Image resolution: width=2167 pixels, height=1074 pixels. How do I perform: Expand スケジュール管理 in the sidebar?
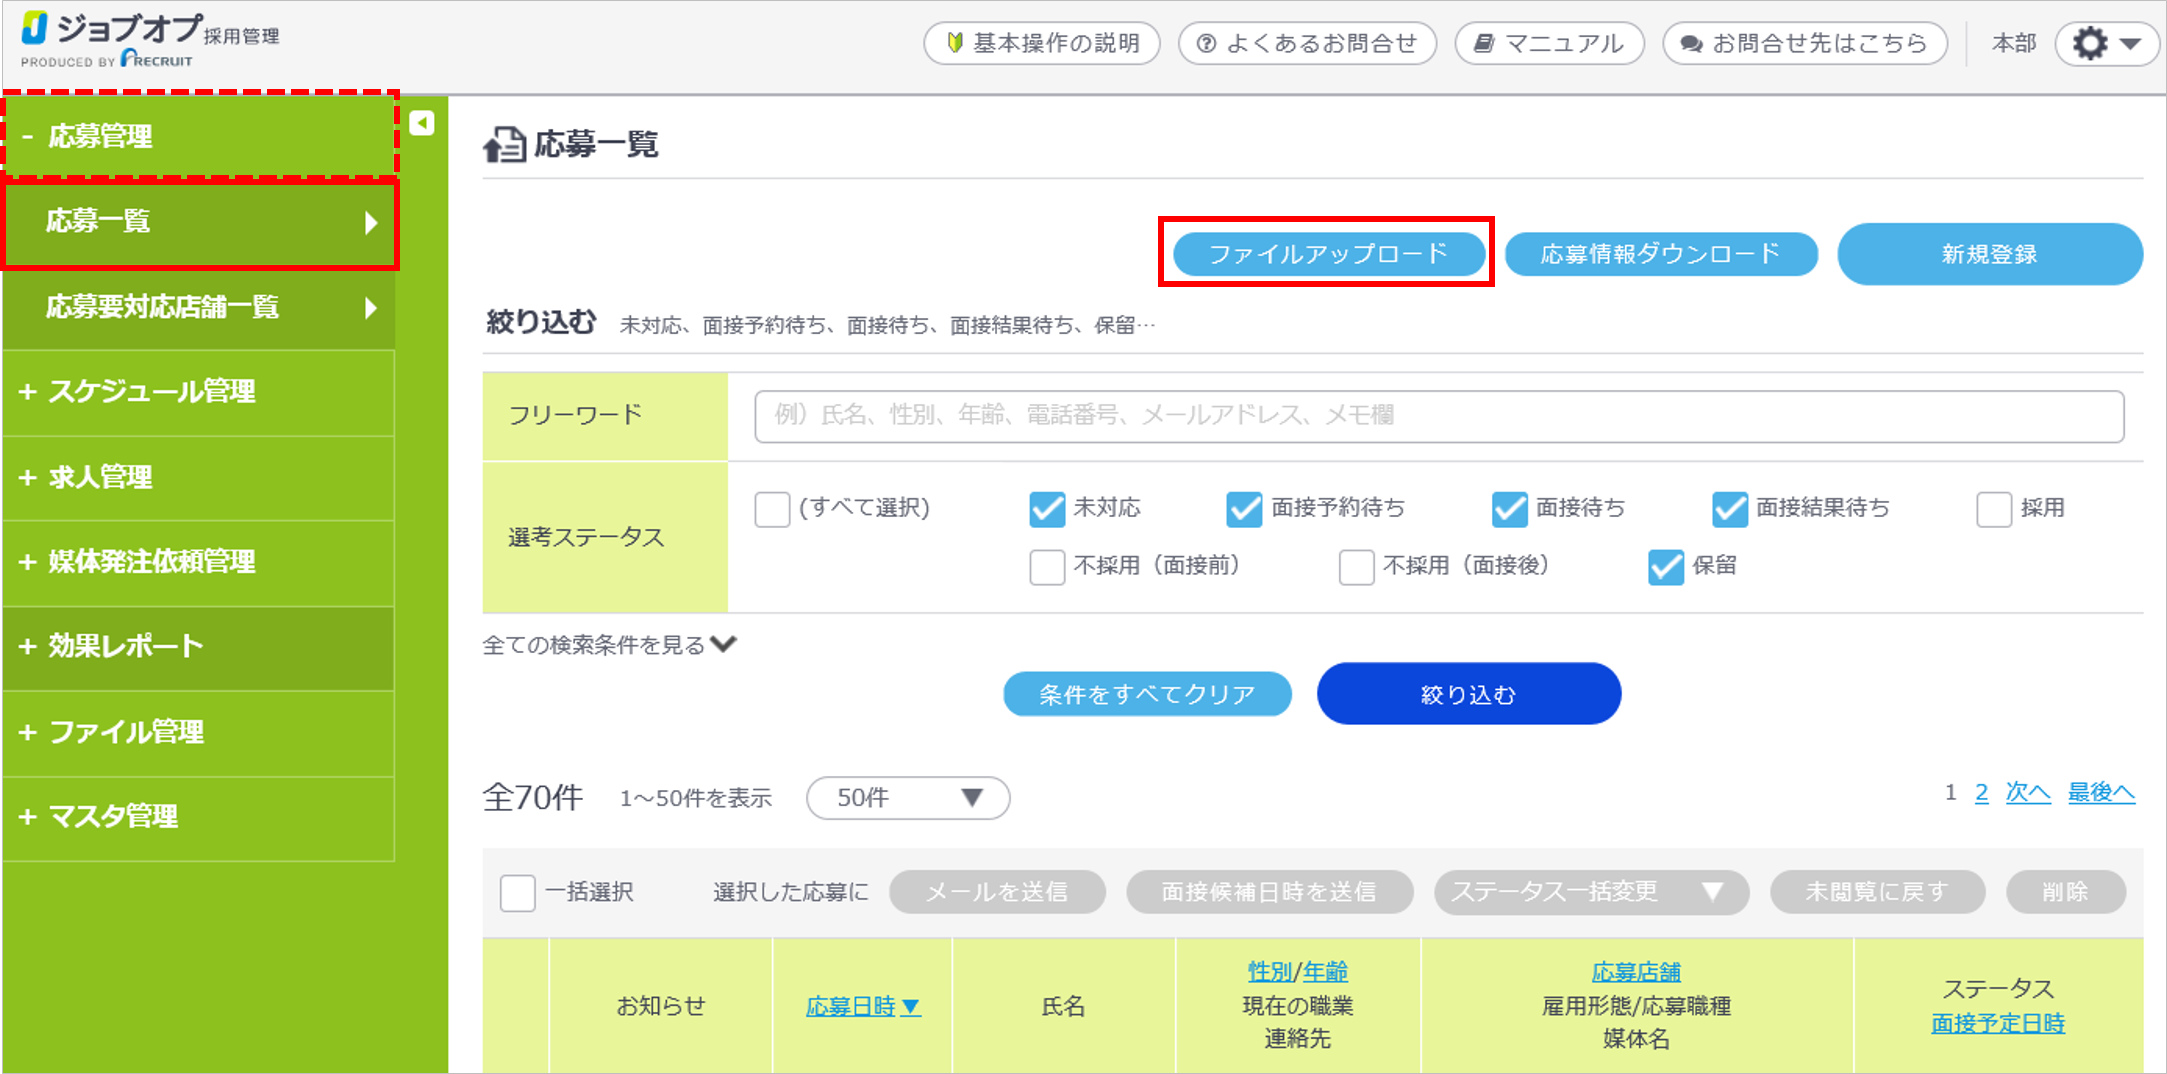click(150, 391)
